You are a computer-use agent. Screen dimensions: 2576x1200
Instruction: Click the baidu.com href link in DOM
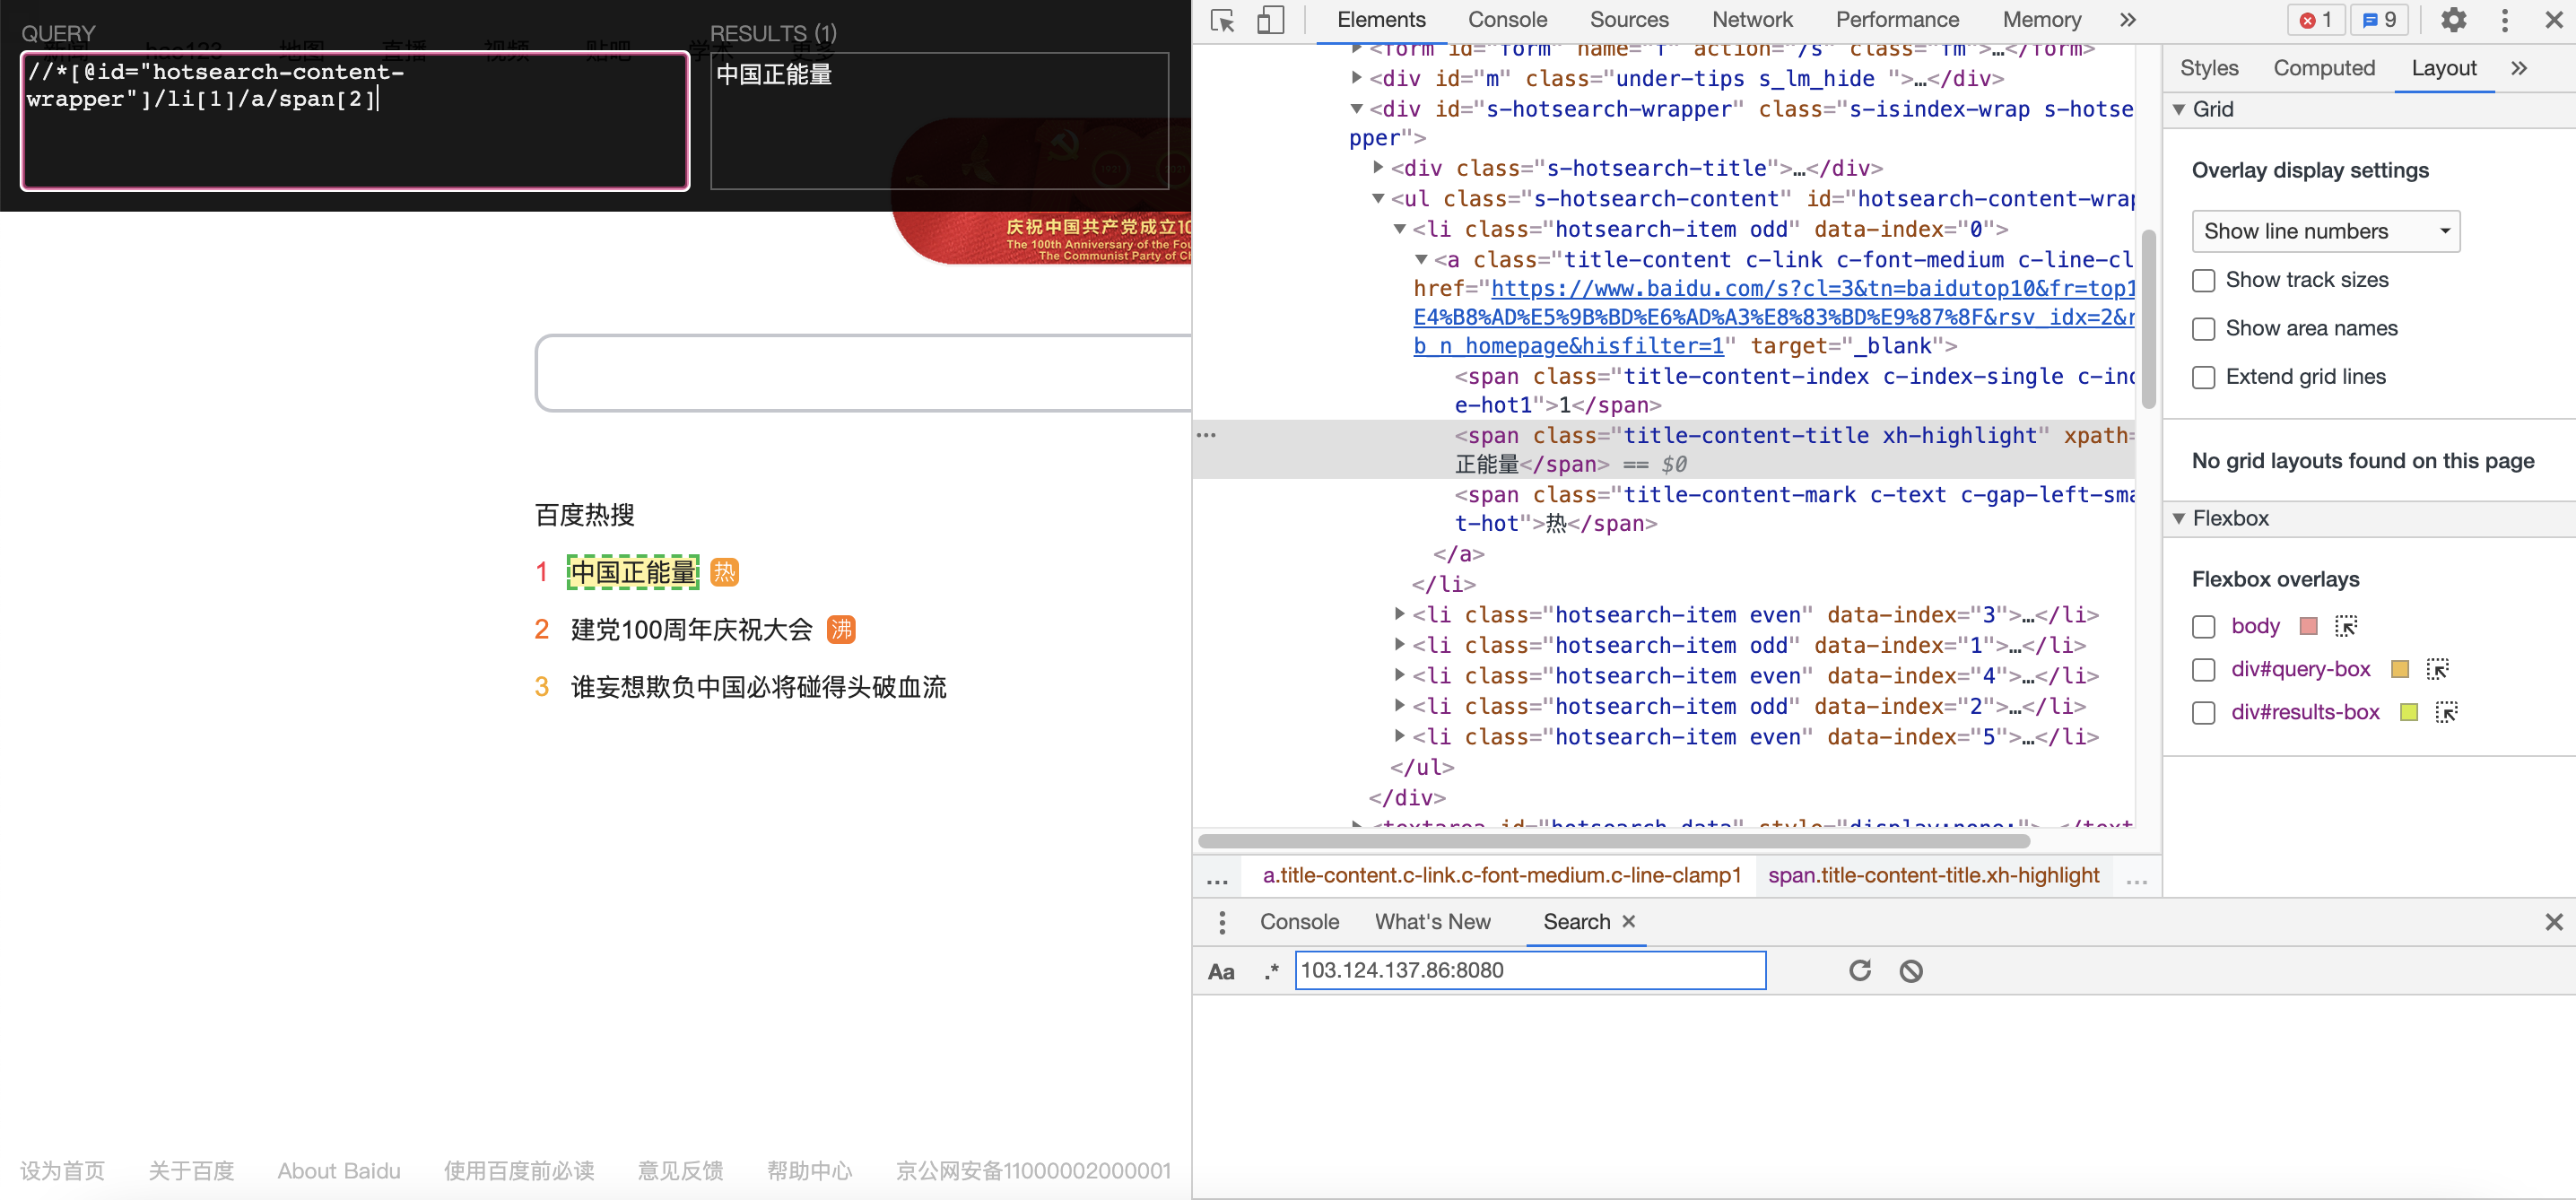pos(1774,317)
